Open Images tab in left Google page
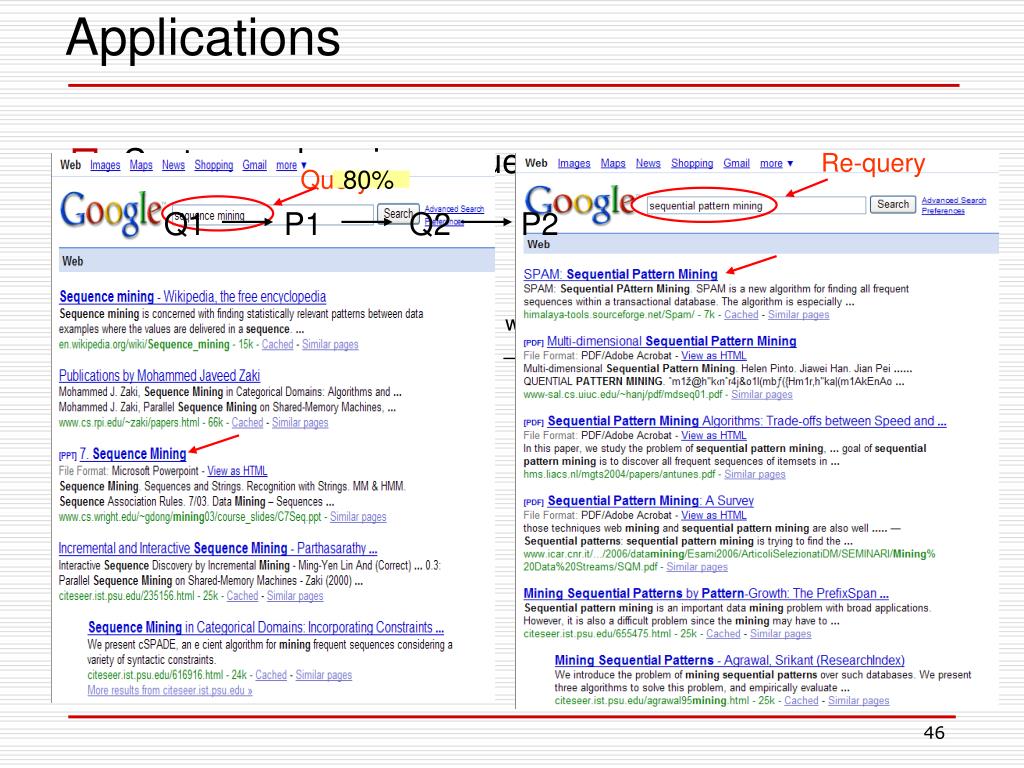Image resolution: width=1024 pixels, height=768 pixels. 105,165
